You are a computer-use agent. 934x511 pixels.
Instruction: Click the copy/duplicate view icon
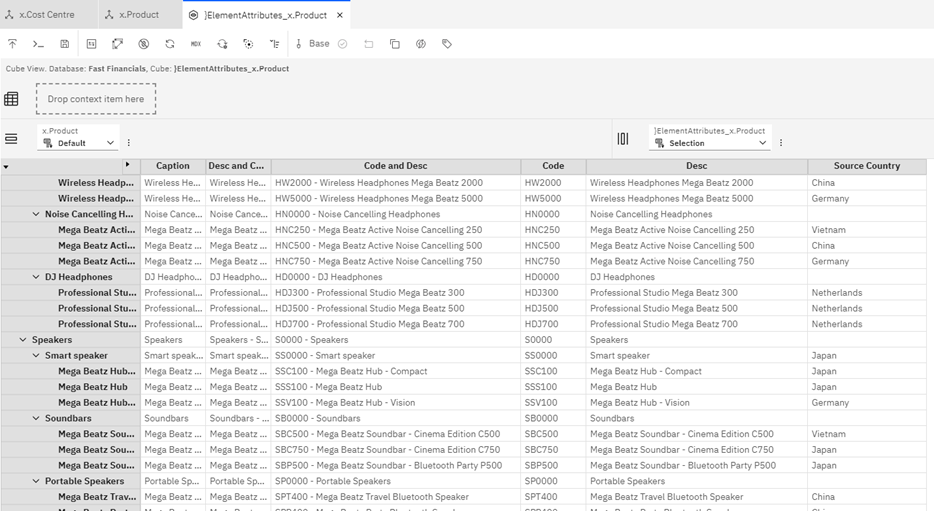[394, 43]
